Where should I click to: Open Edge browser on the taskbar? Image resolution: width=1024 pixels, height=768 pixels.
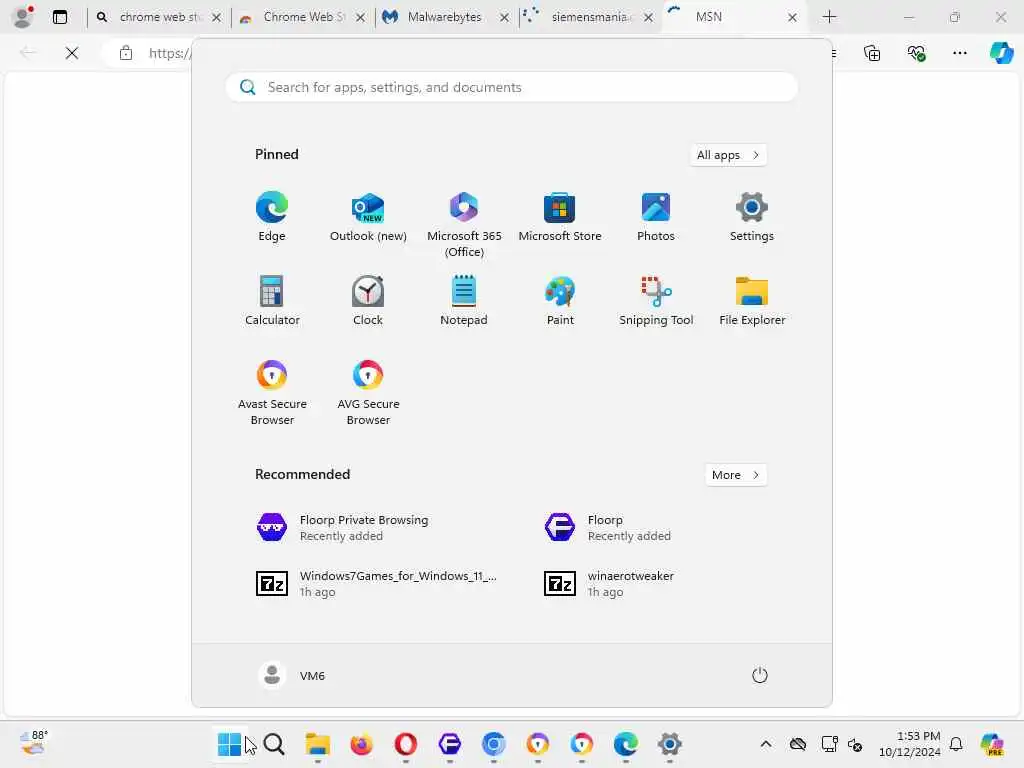pyautogui.click(x=626, y=744)
